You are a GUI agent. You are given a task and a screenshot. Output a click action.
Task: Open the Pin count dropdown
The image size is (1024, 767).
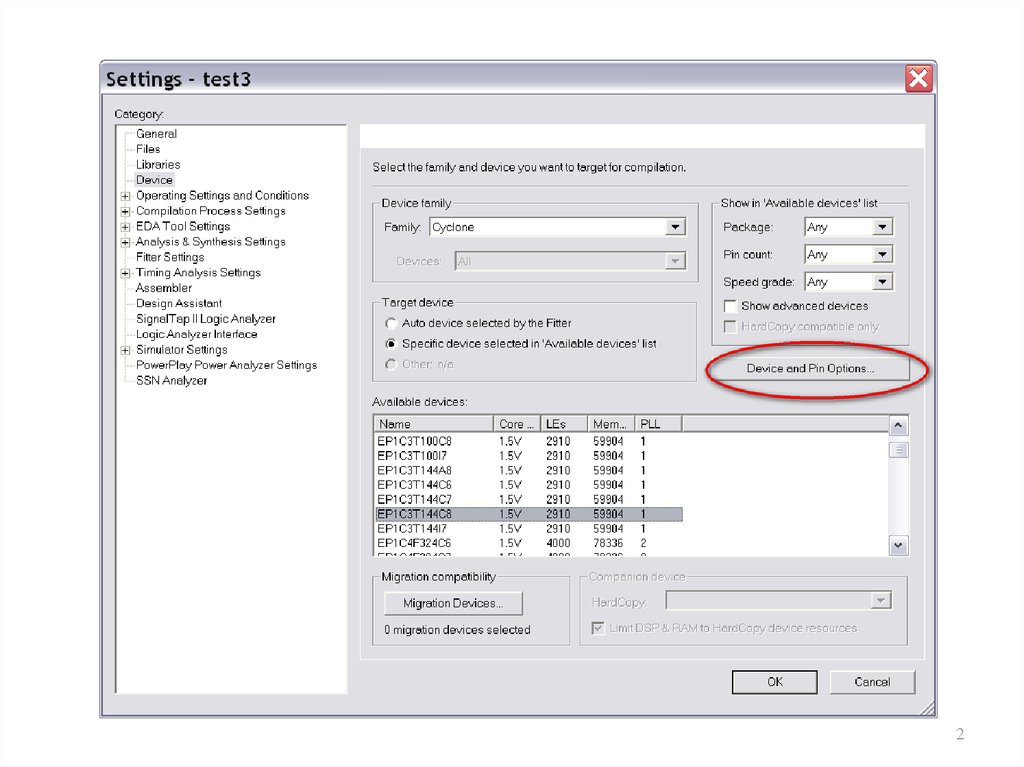pos(881,255)
